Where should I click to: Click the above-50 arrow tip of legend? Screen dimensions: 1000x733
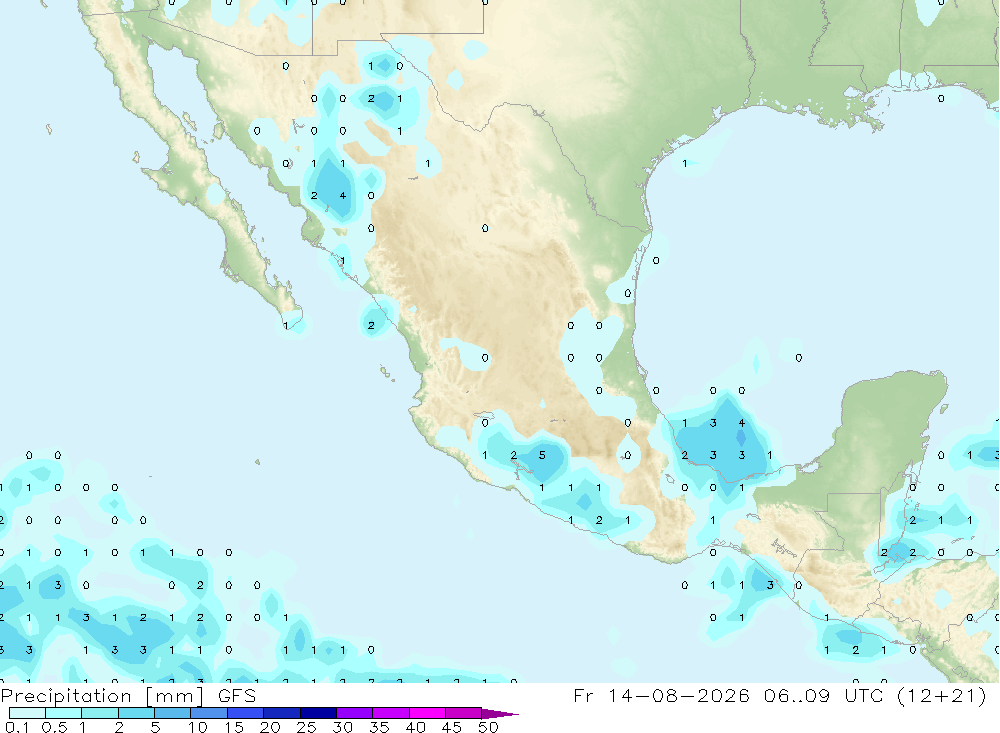(x=500, y=714)
